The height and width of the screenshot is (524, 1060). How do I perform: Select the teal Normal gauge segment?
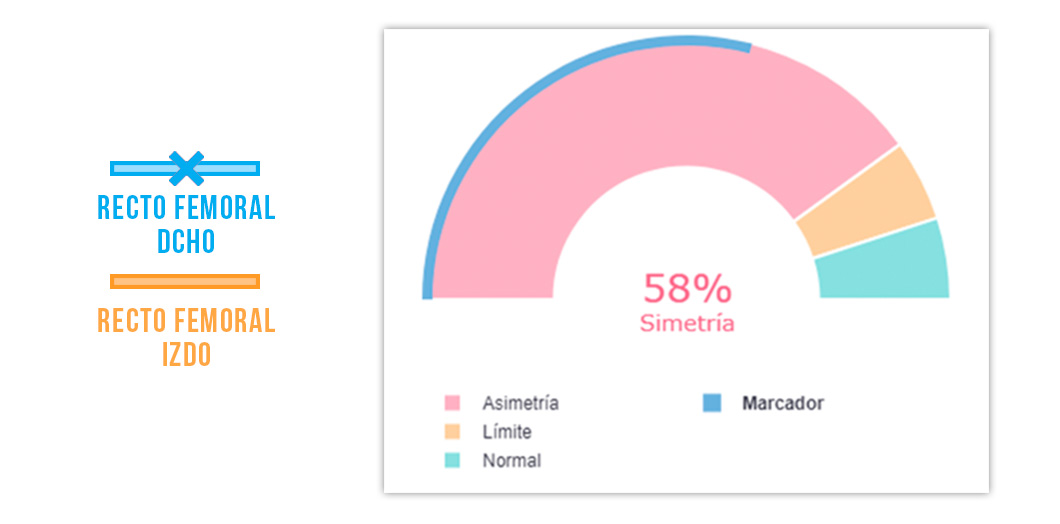point(882,262)
